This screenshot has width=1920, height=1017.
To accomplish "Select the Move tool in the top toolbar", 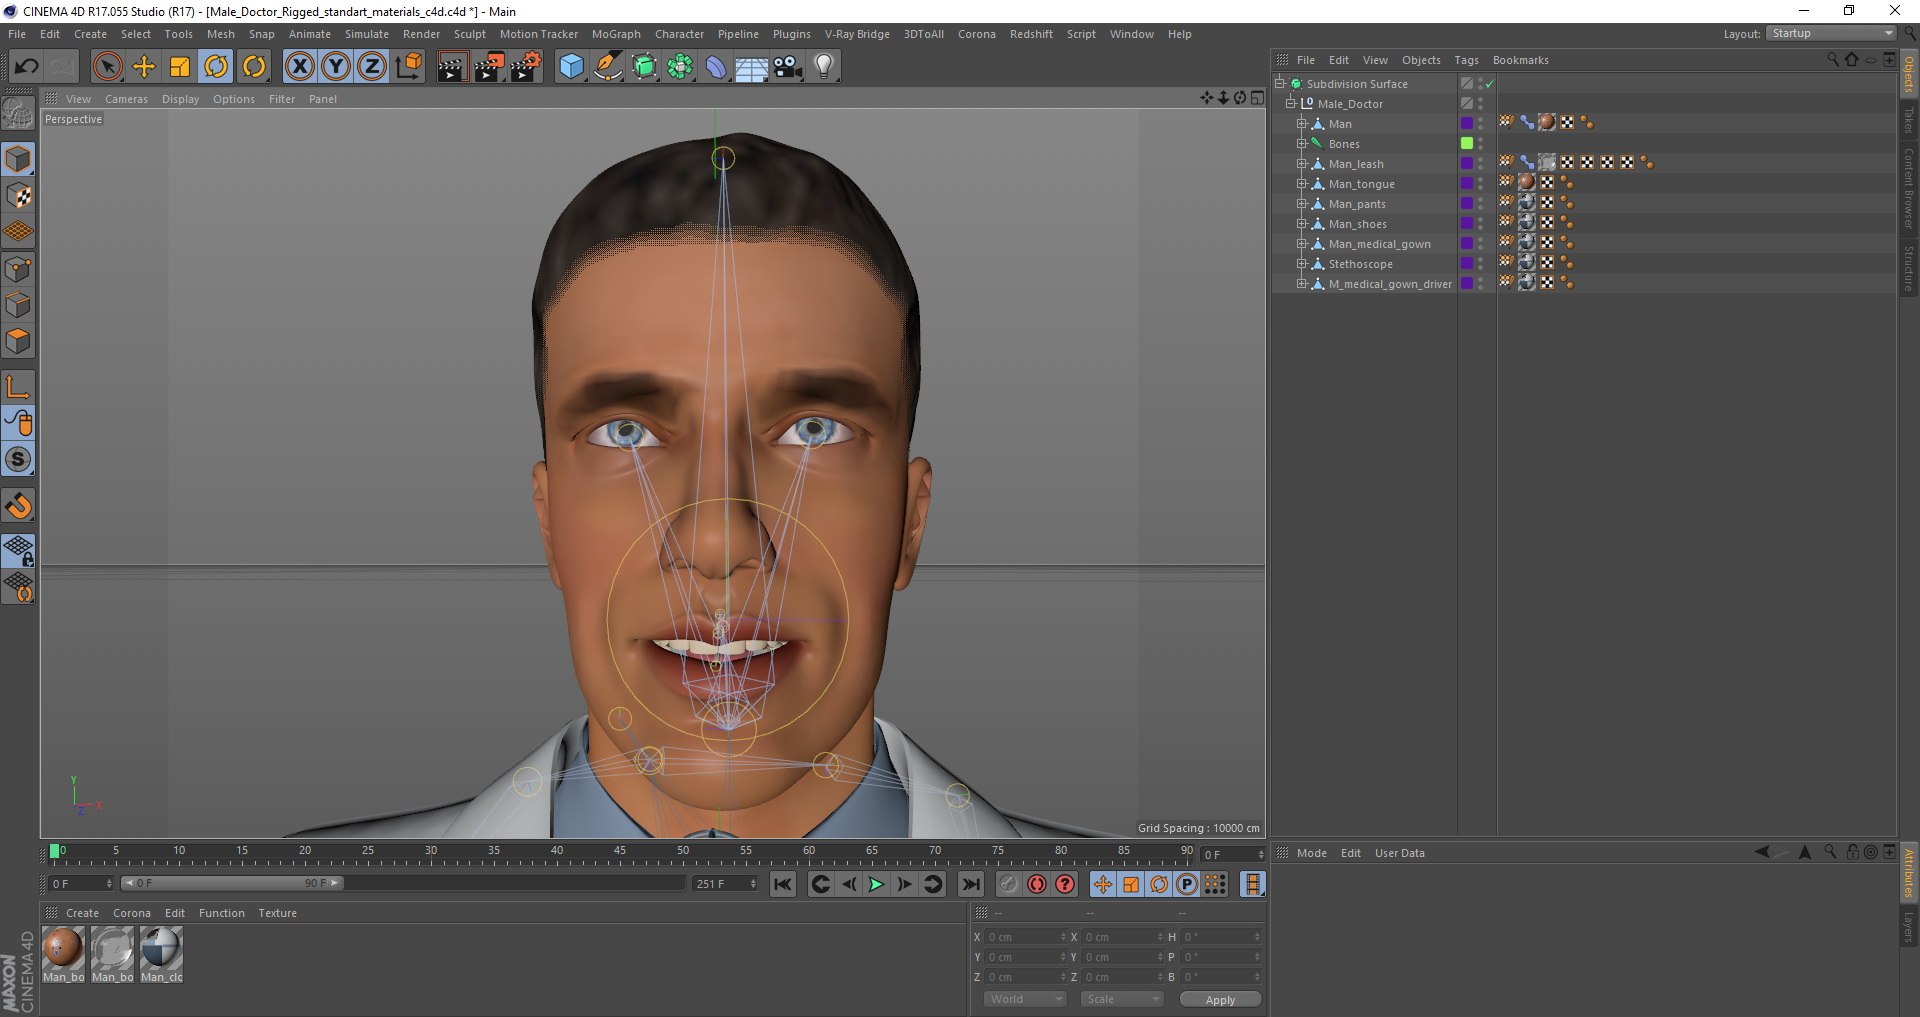I will click(x=144, y=67).
